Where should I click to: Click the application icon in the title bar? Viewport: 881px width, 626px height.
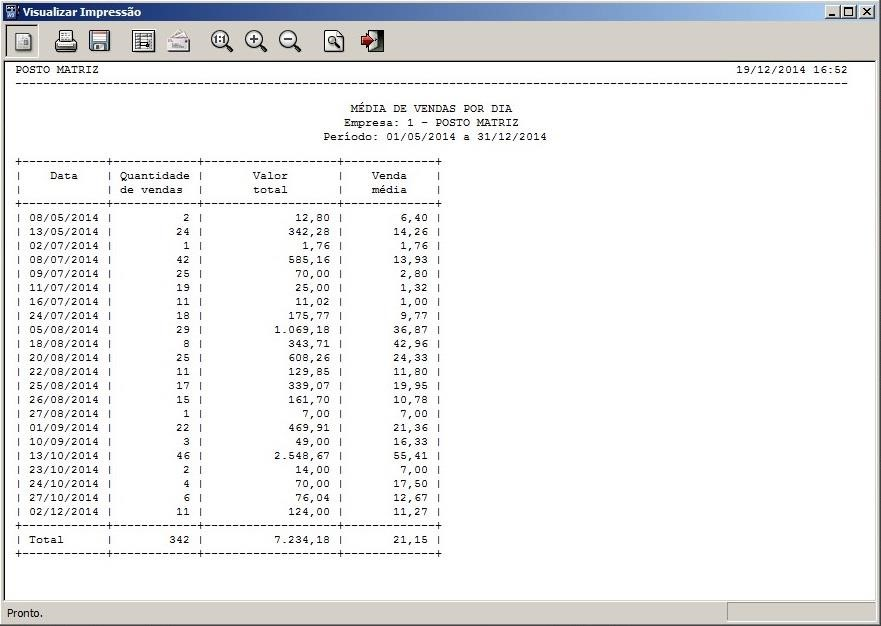11,11
